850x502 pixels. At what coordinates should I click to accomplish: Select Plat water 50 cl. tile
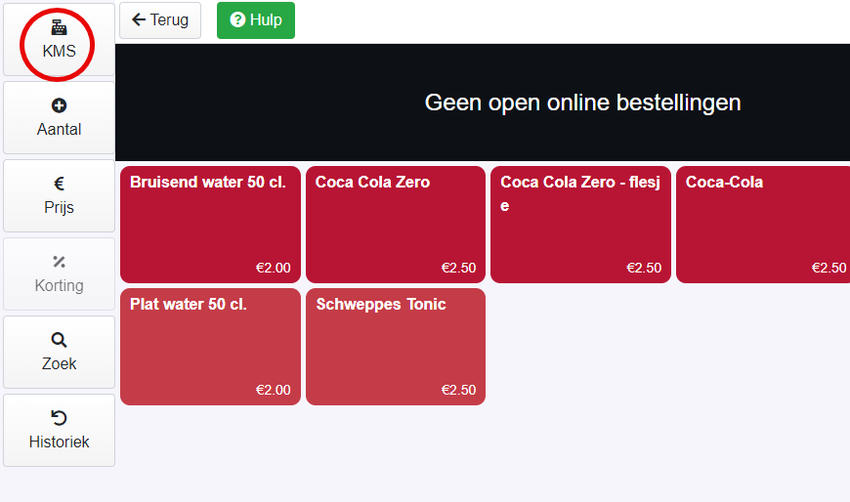click(x=210, y=346)
